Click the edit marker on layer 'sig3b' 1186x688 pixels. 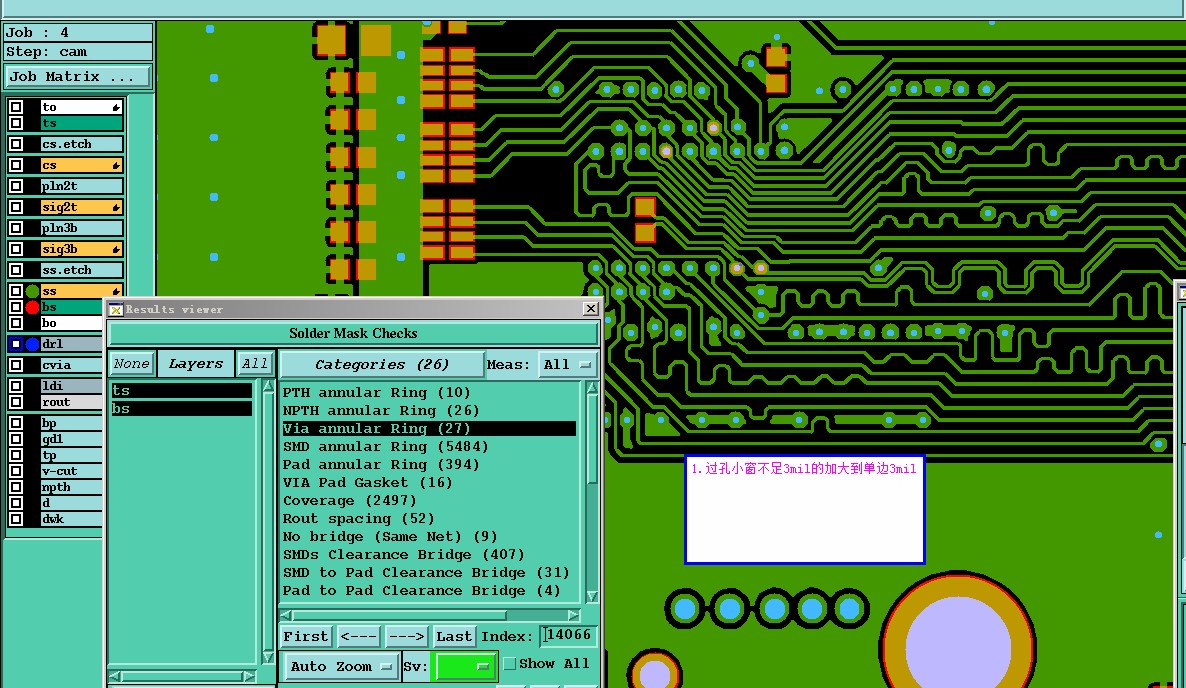pos(116,249)
